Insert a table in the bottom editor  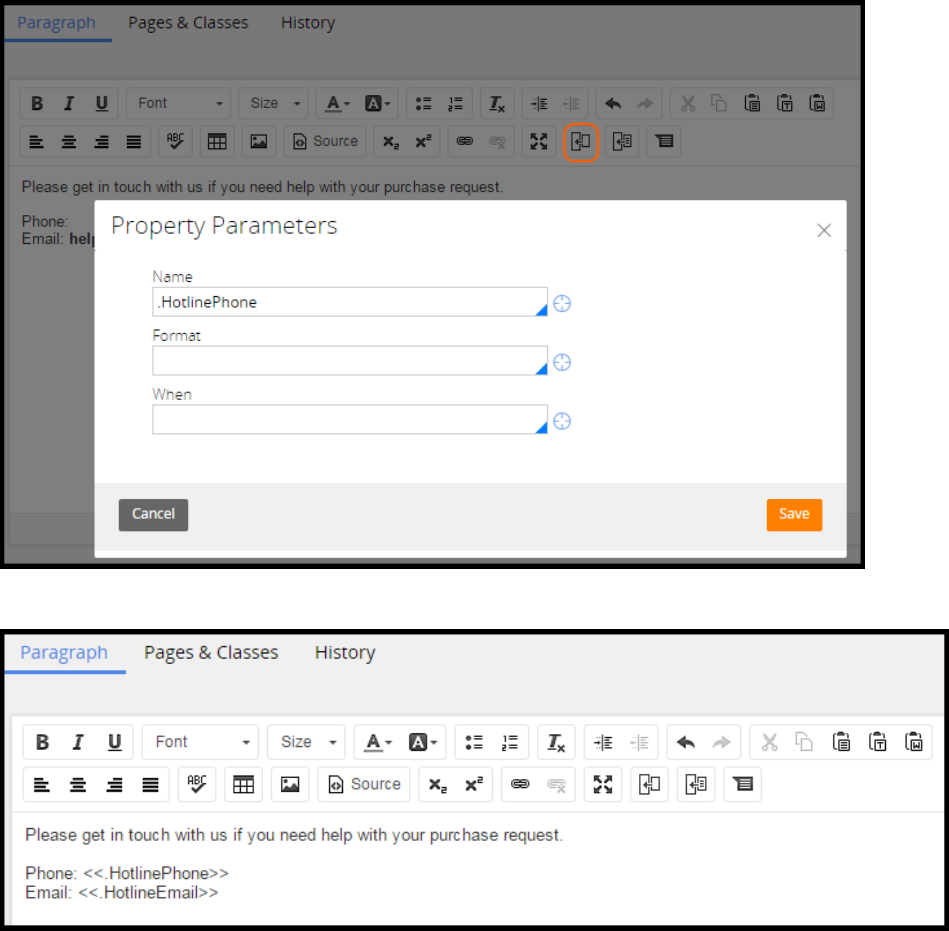tap(243, 785)
